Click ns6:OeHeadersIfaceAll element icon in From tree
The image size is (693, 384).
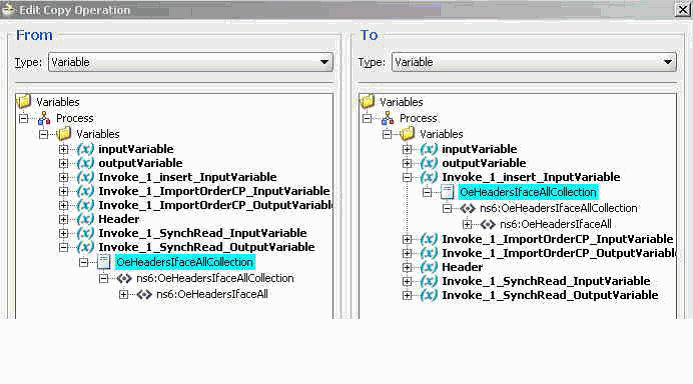pyautogui.click(x=144, y=294)
